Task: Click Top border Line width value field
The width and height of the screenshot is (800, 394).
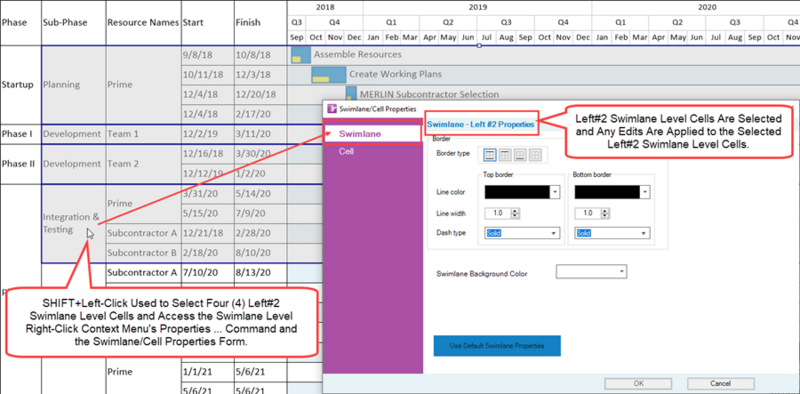Action: tap(497, 213)
